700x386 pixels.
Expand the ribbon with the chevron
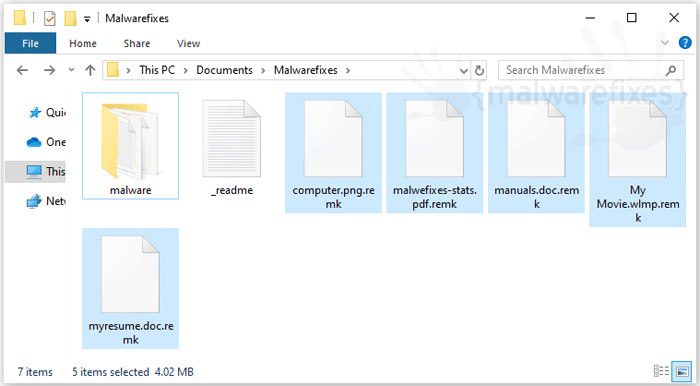coord(665,43)
